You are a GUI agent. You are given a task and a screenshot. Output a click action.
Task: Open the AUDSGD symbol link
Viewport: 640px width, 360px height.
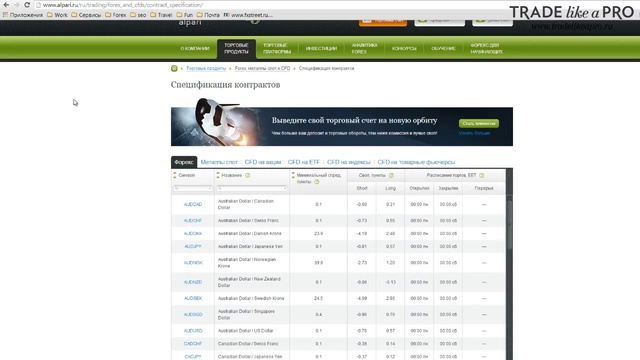pyautogui.click(x=193, y=314)
